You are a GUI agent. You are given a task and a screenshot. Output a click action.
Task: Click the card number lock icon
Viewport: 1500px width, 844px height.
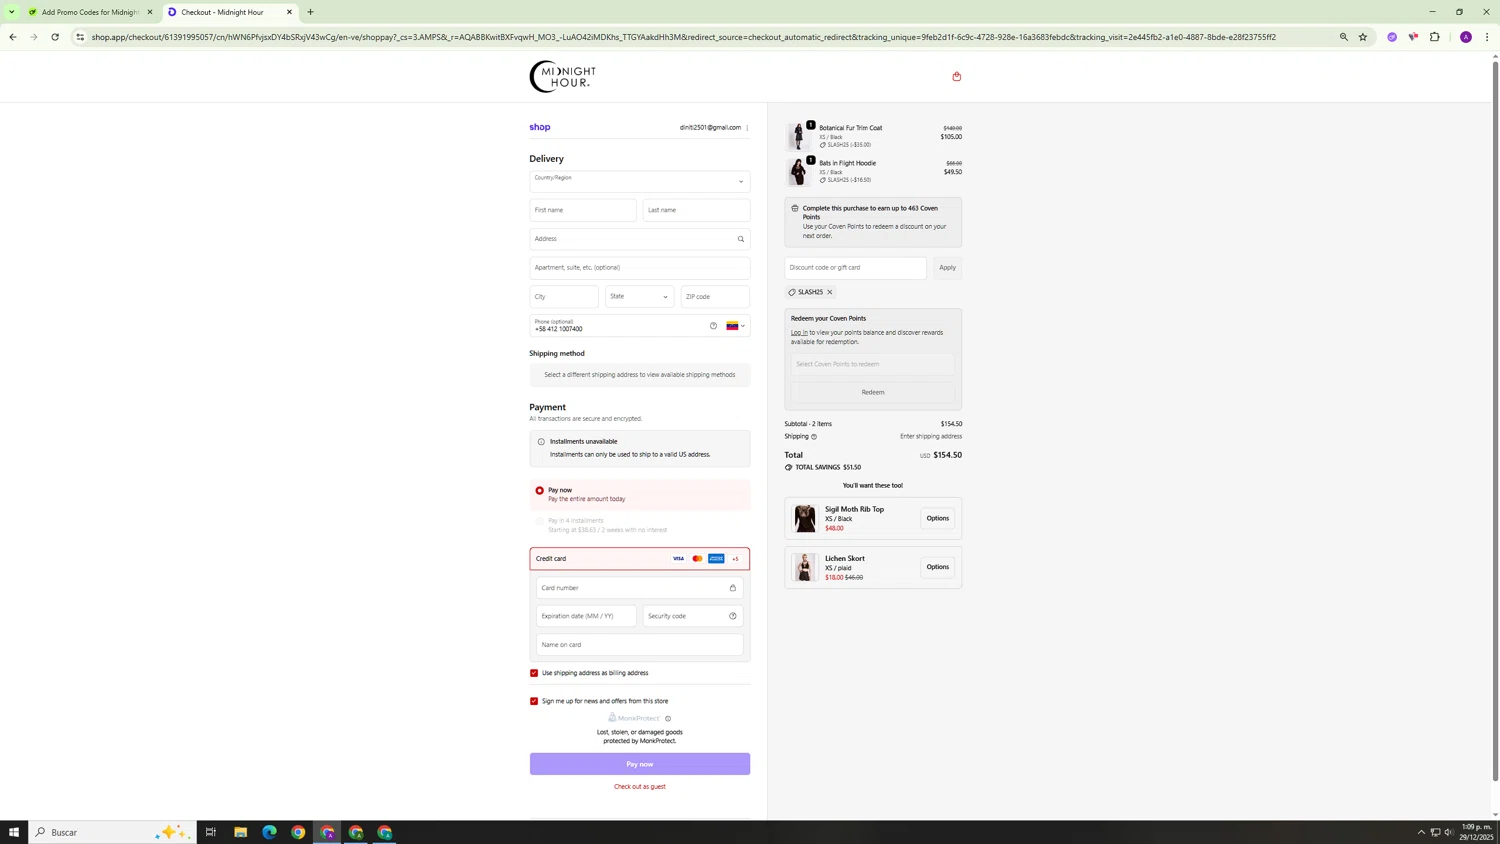click(x=733, y=588)
